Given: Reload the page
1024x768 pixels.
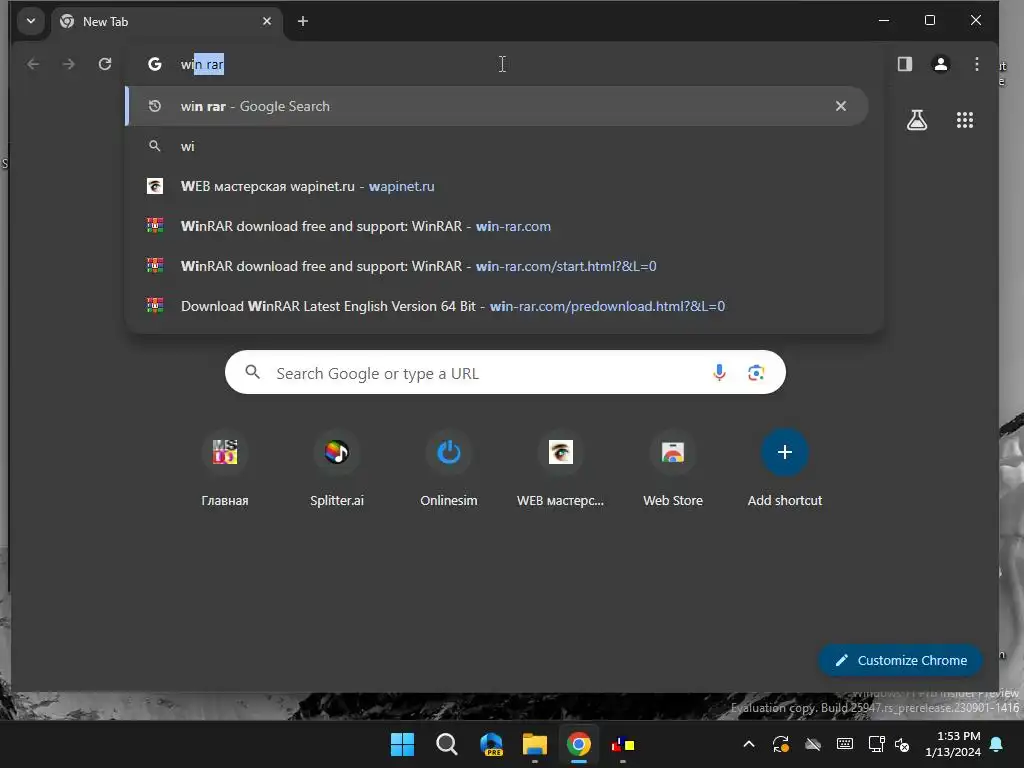Looking at the screenshot, I should 104,64.
